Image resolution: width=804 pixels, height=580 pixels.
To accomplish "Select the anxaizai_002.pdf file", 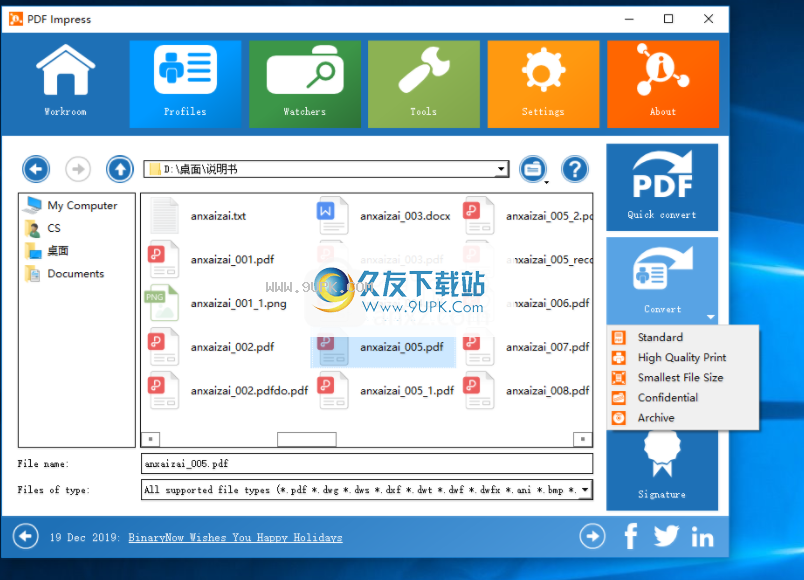I will (x=211, y=347).
